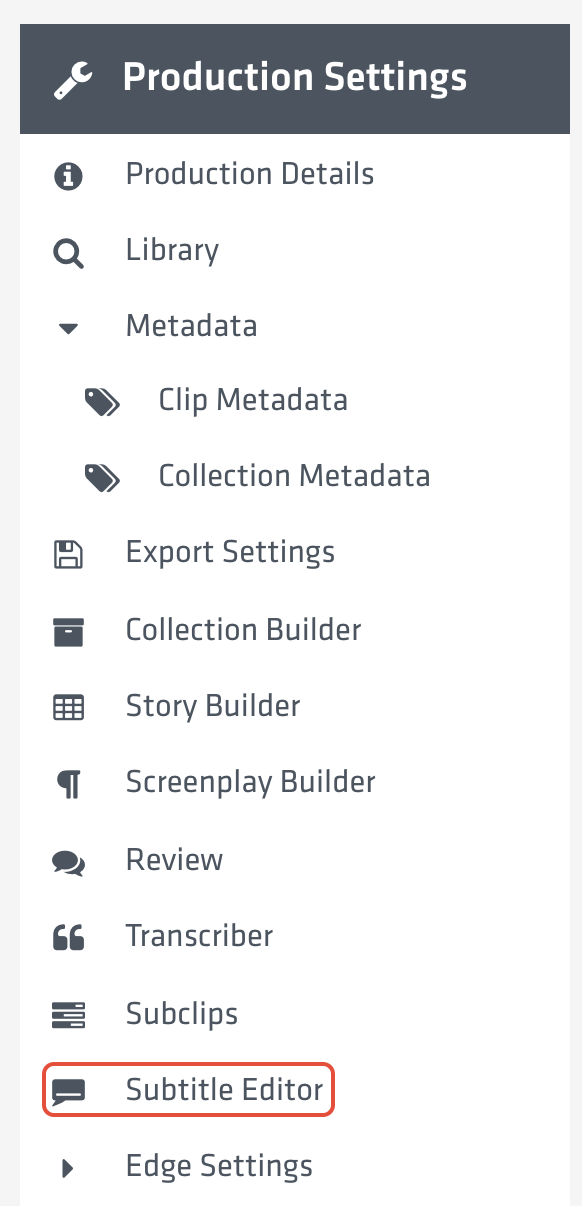This screenshot has height=1206, width=582.
Task: Open the Subtitle Editor page
Action: point(224,1090)
